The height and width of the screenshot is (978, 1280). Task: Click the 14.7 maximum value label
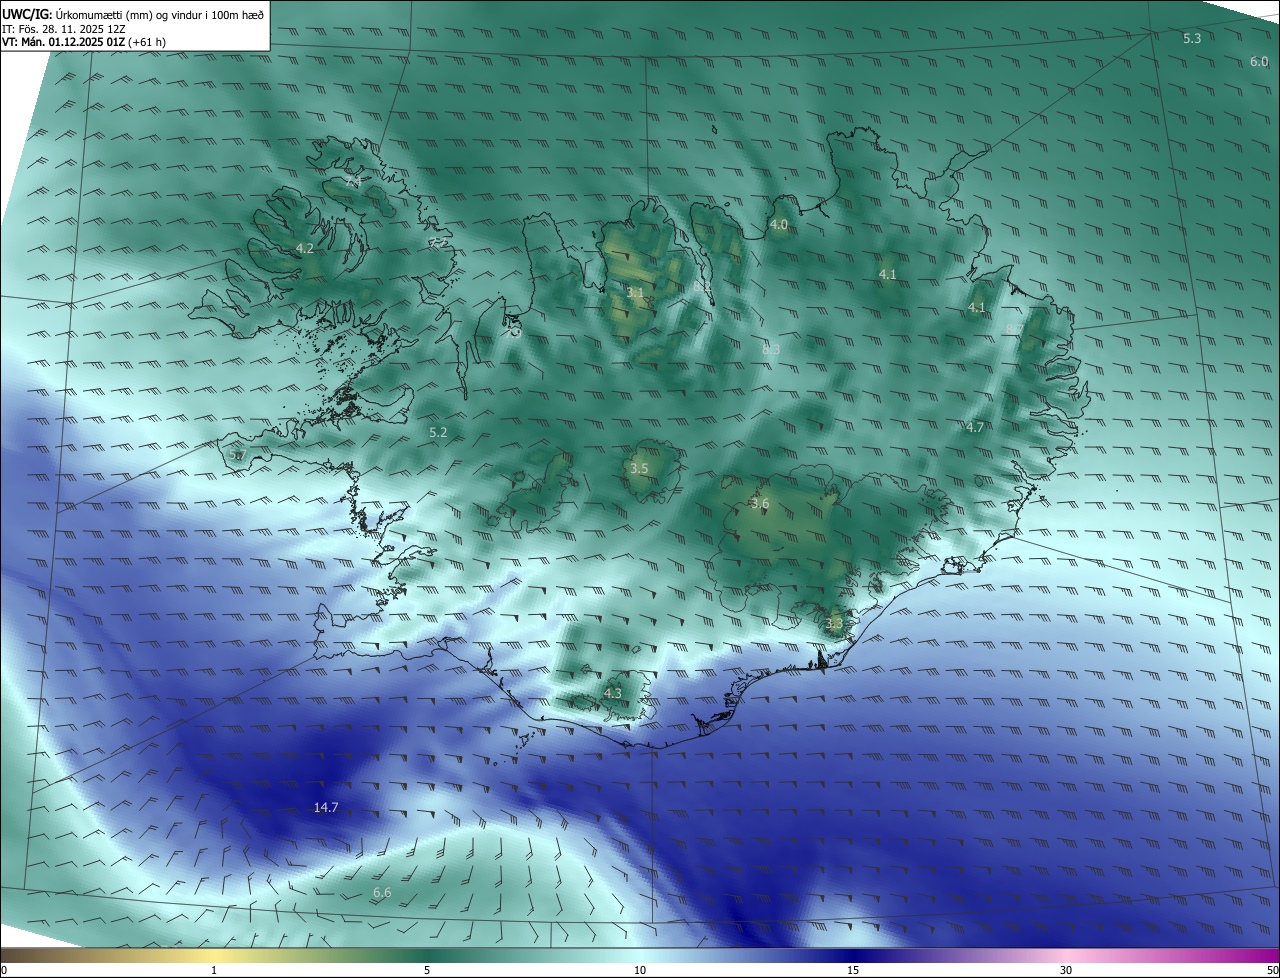pyautogui.click(x=326, y=807)
